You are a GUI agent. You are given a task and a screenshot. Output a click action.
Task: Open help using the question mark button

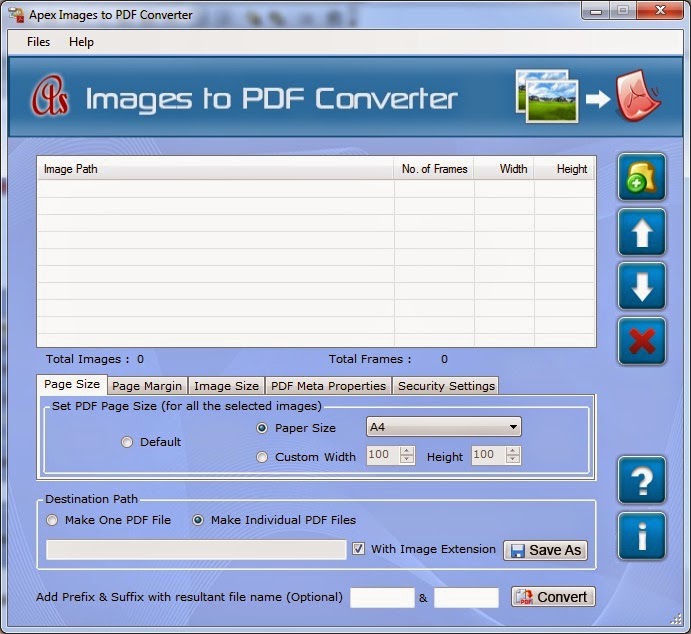point(642,481)
